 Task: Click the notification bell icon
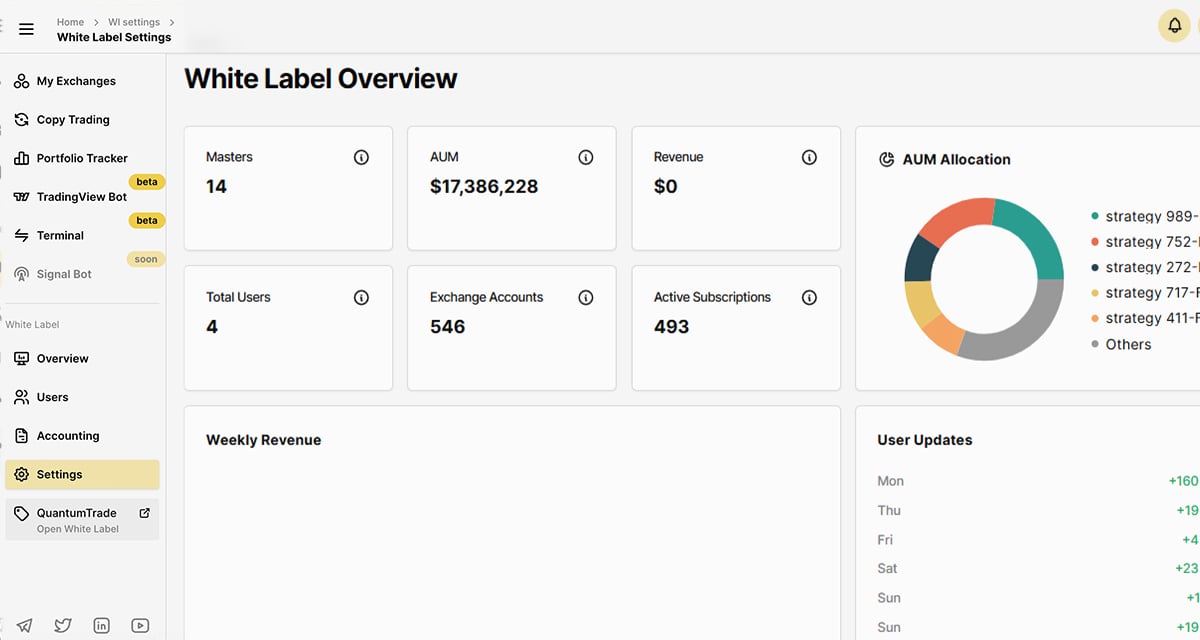pyautogui.click(x=1174, y=26)
